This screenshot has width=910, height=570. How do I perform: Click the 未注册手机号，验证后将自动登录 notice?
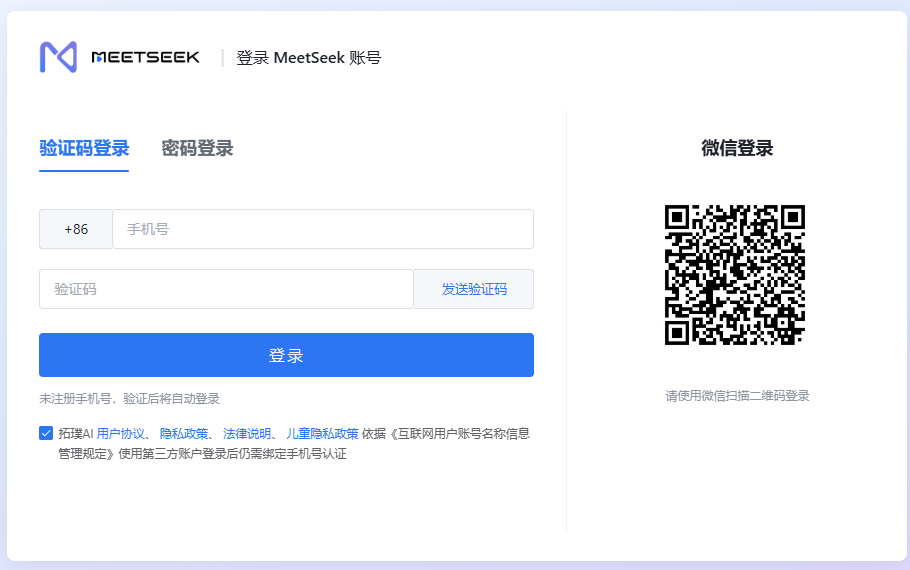click(x=129, y=399)
